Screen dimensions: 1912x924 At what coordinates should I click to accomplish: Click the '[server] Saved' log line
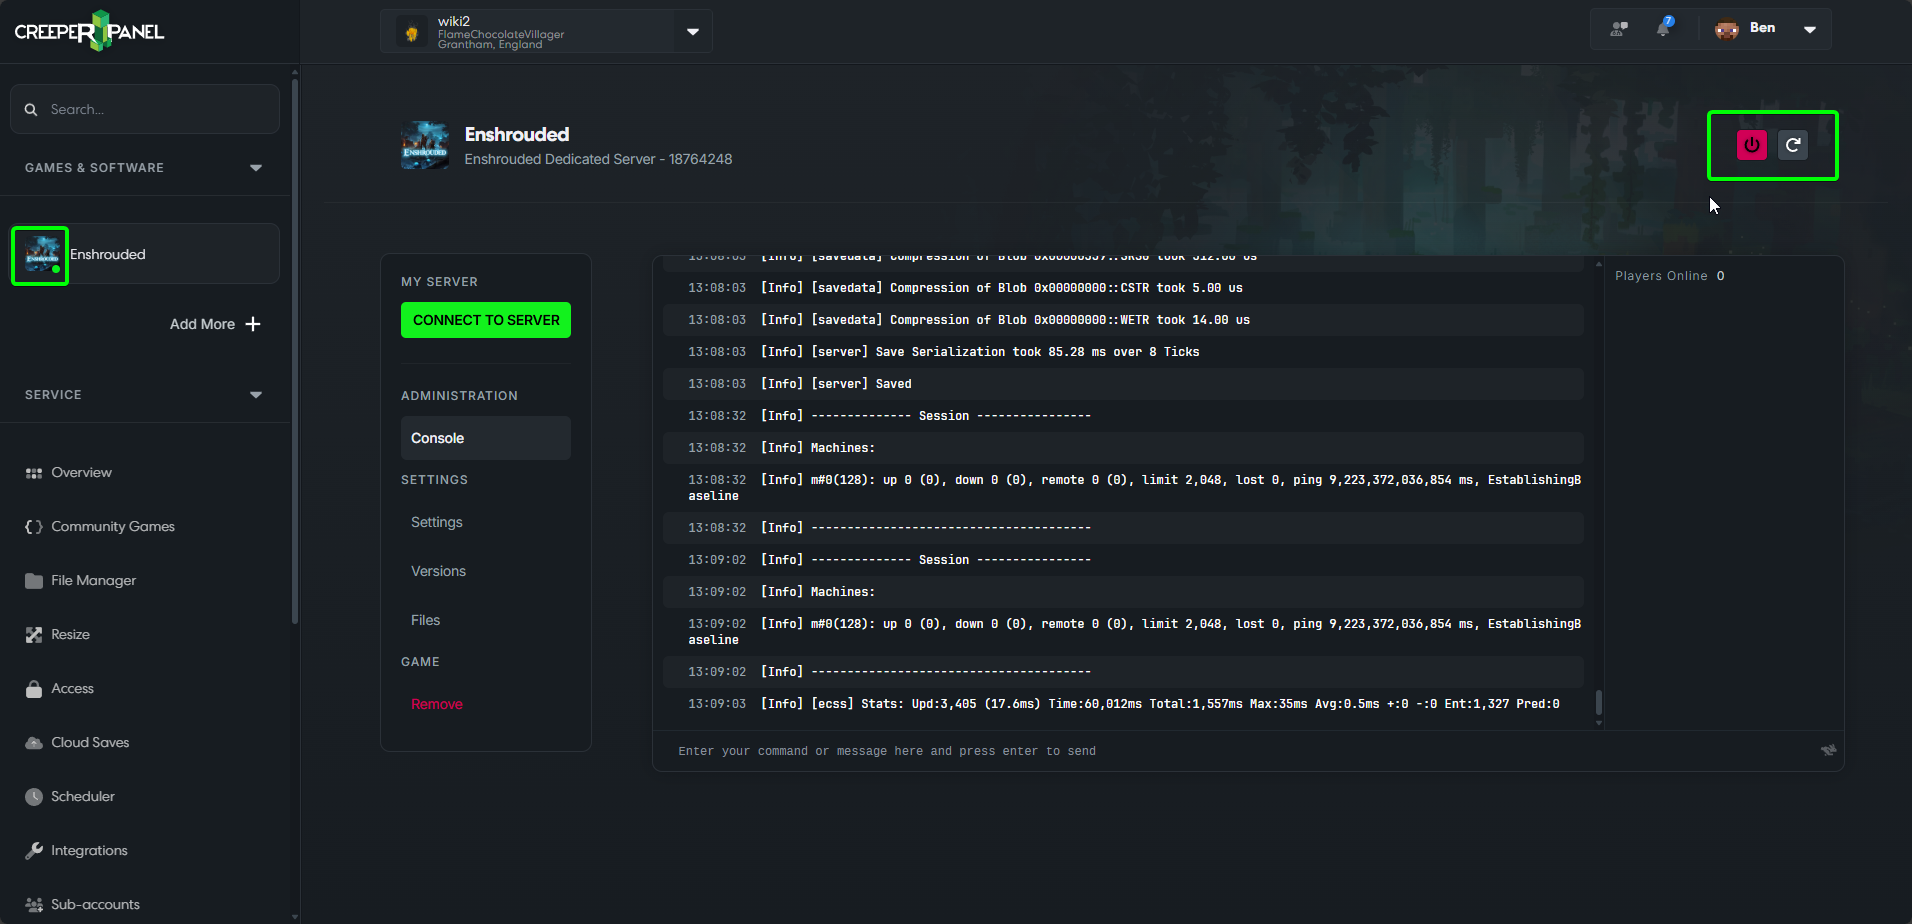[1123, 384]
